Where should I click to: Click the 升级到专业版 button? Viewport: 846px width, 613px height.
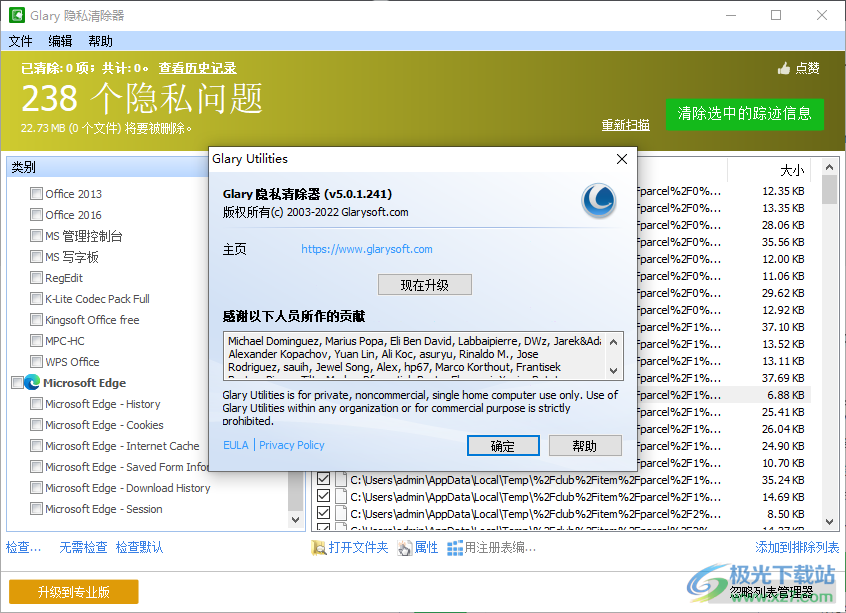74,592
